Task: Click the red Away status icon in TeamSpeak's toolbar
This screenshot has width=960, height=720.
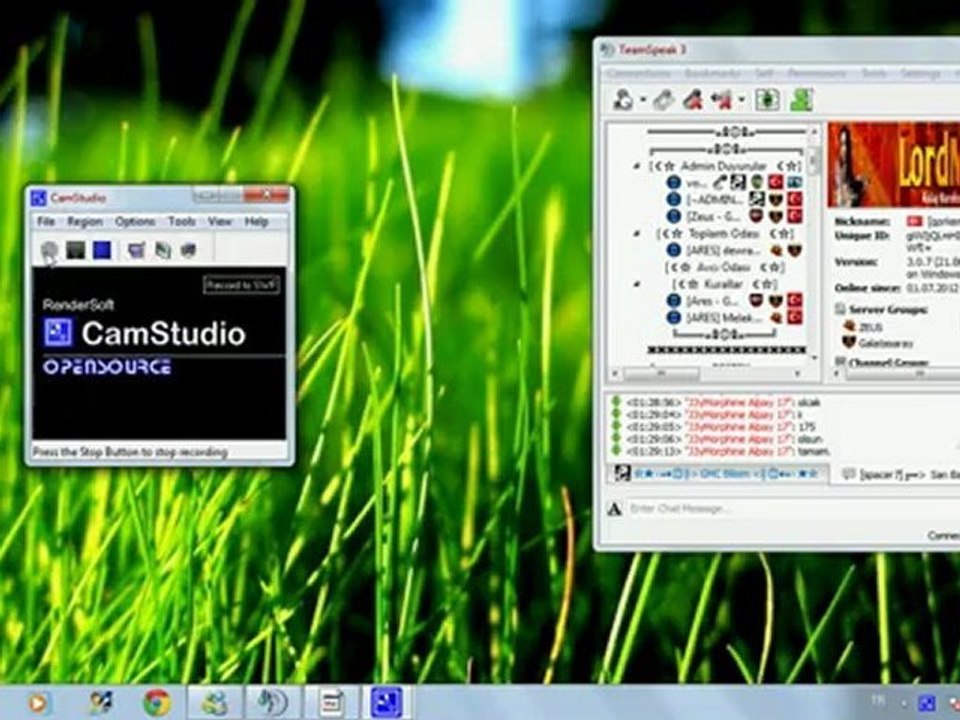Action: click(x=722, y=99)
